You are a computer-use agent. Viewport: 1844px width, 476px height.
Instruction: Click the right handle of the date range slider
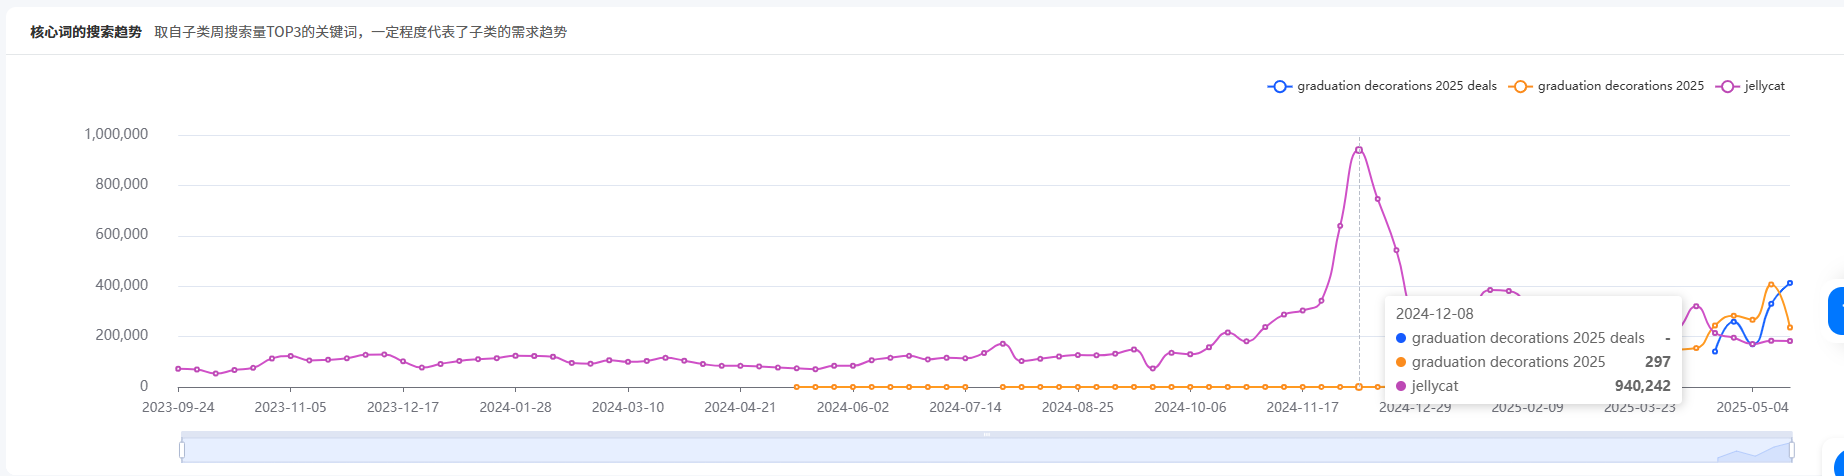pyautogui.click(x=1792, y=450)
